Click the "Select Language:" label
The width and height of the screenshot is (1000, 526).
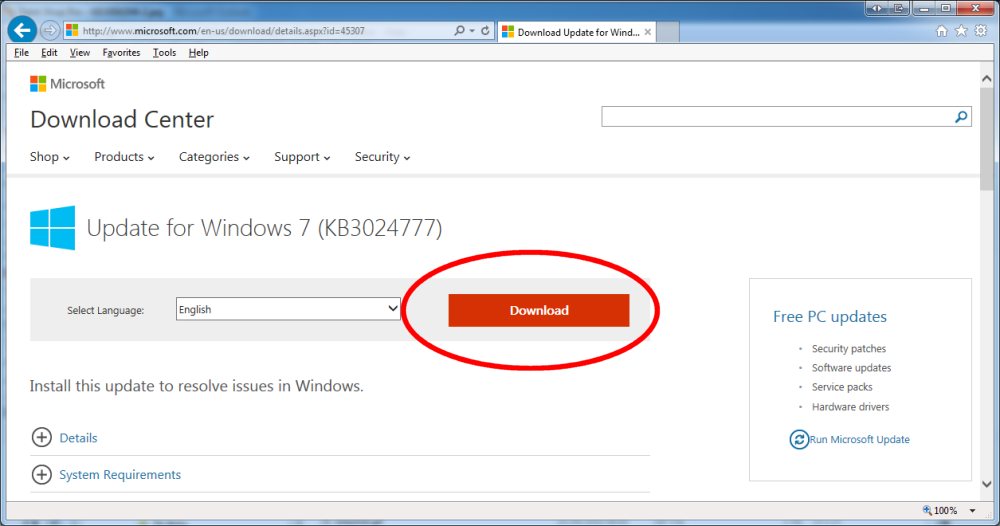(106, 310)
